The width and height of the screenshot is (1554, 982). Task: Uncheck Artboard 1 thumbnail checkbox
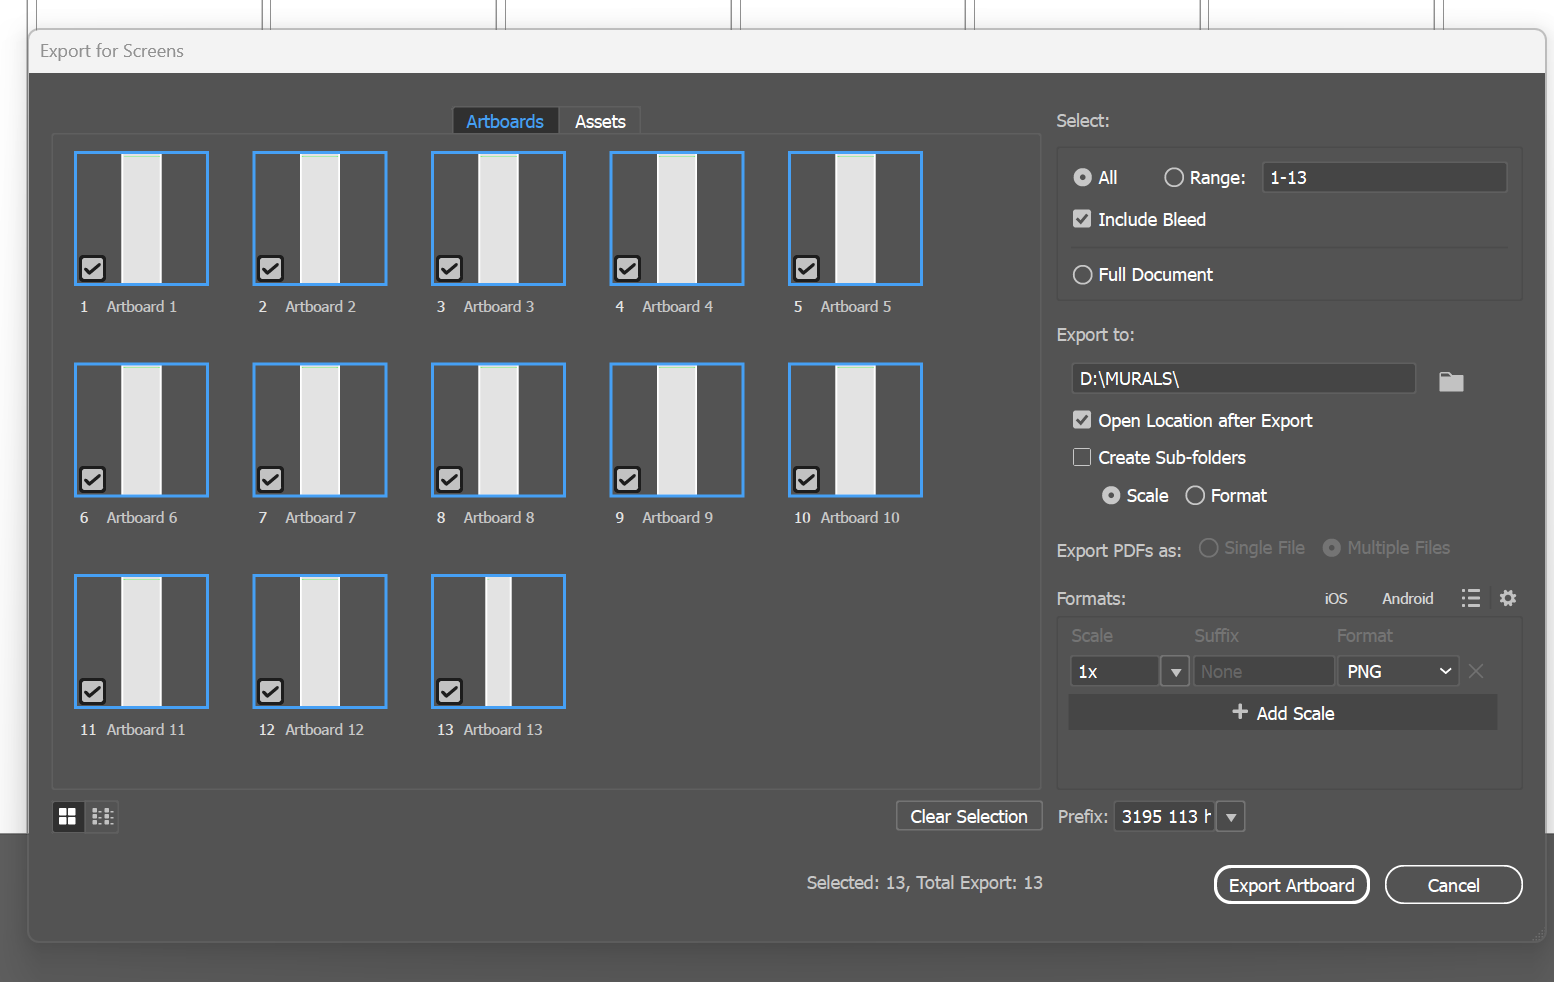93,268
